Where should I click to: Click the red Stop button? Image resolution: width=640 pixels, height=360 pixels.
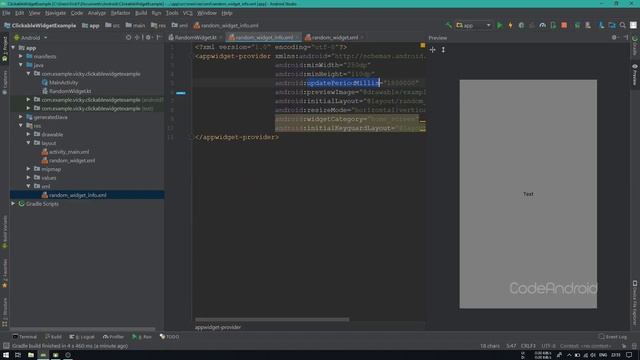[x=564, y=25]
